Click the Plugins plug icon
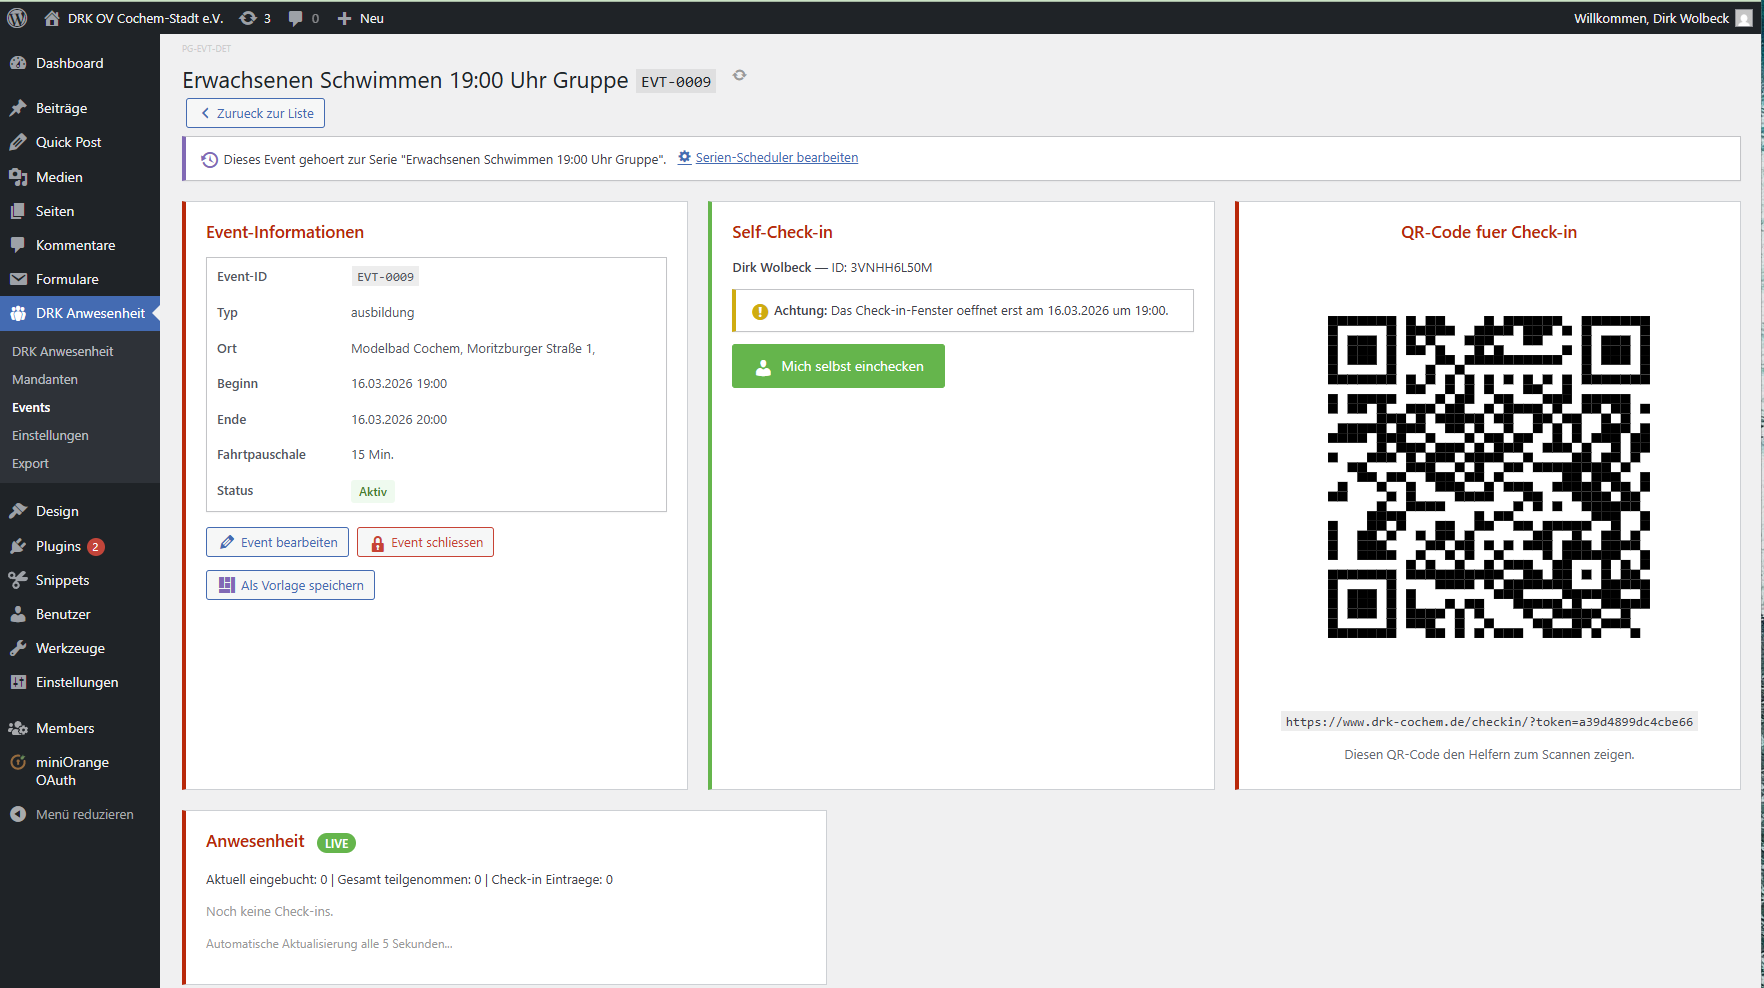This screenshot has height=988, width=1764. [18, 546]
